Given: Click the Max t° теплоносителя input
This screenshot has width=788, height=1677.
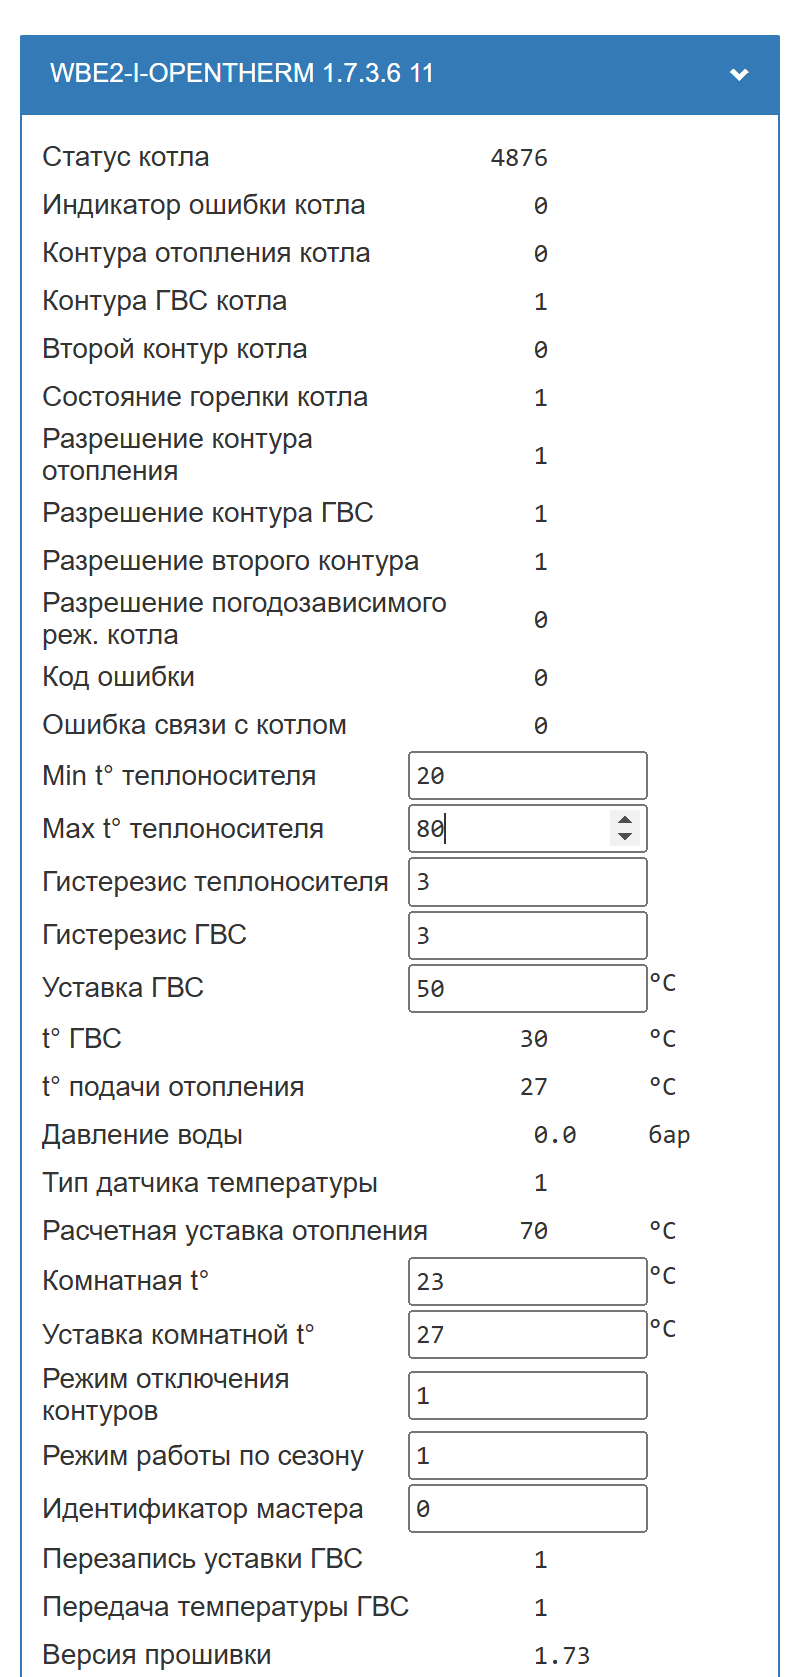Looking at the screenshot, I should tap(528, 829).
